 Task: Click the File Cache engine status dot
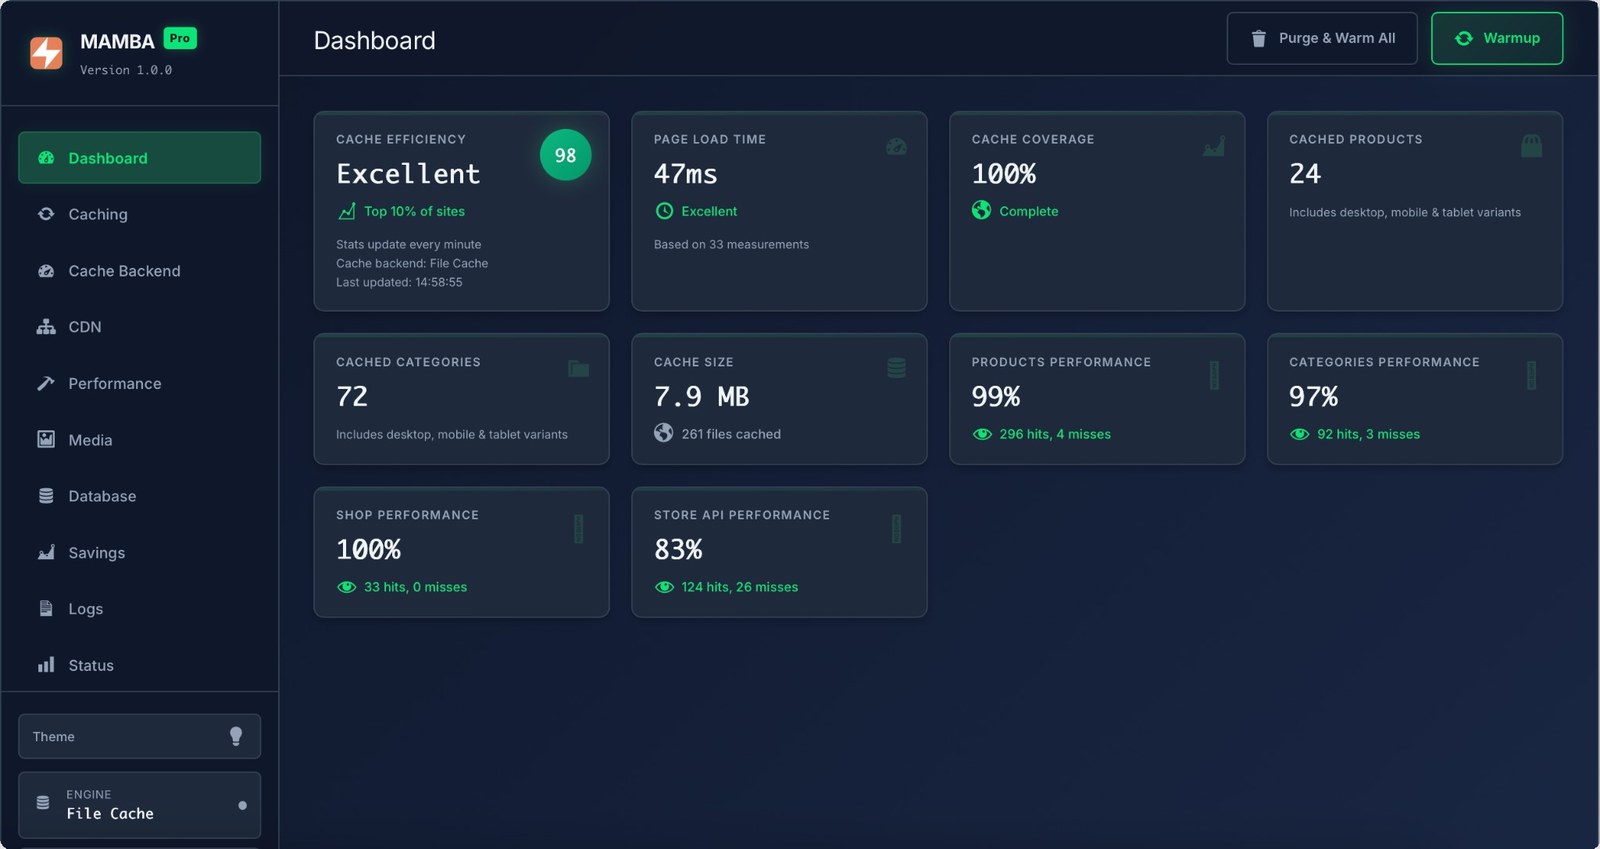(242, 805)
